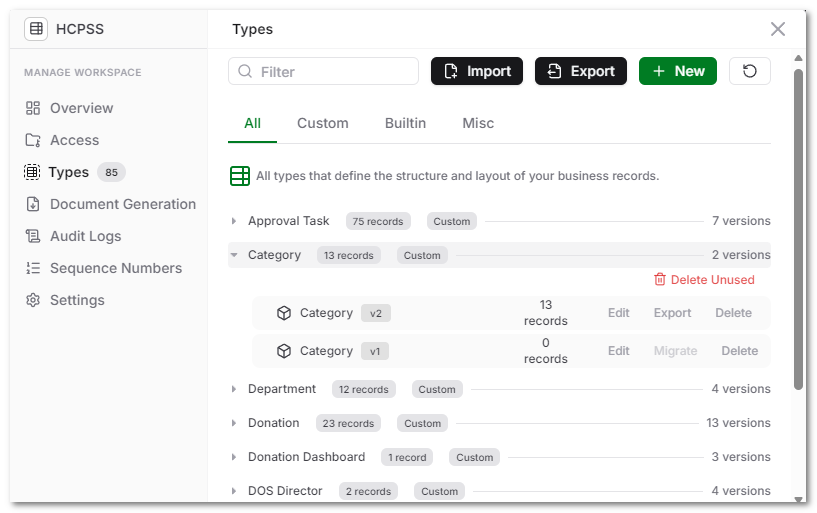Click Delete for Category v1

[739, 351]
